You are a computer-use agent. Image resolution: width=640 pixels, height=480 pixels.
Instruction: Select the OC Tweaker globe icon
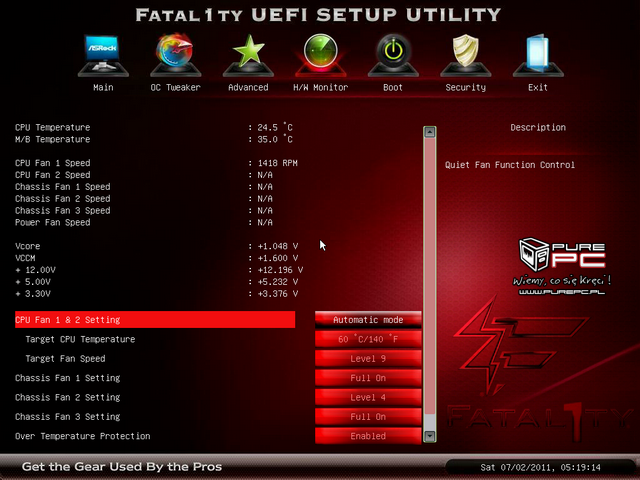175,55
